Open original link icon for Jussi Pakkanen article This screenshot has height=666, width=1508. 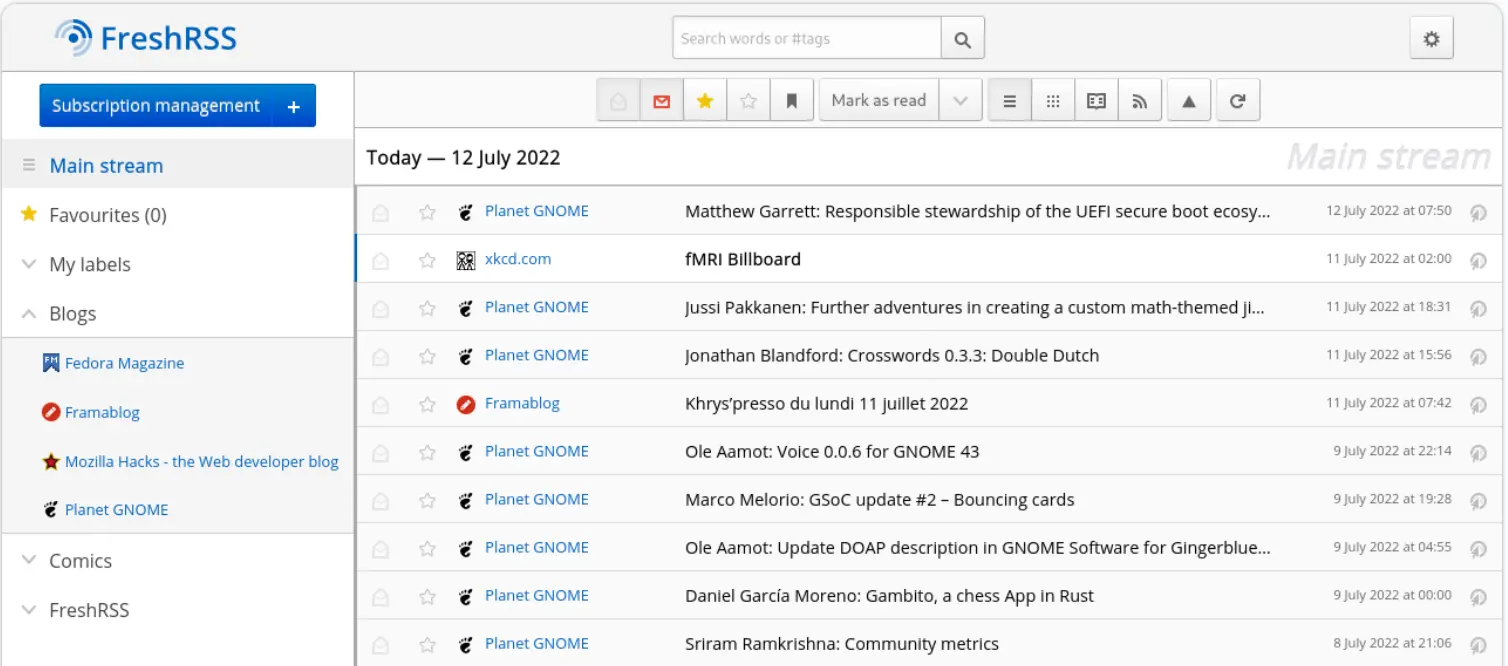click(1478, 308)
